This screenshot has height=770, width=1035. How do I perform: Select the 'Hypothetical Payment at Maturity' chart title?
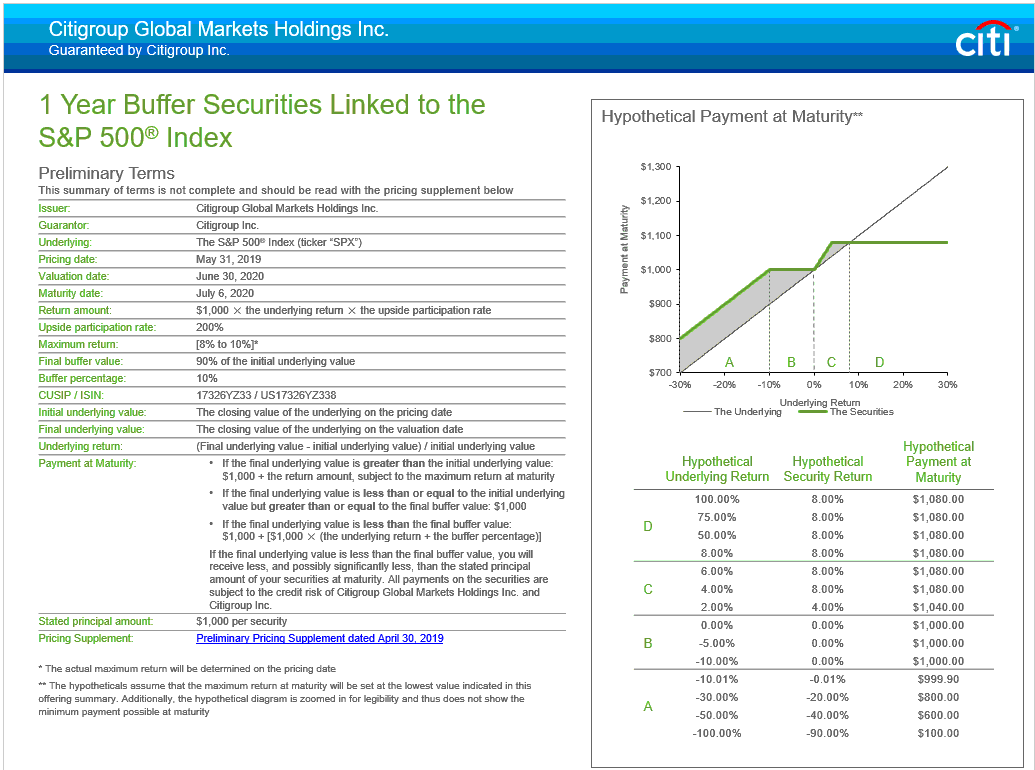click(x=731, y=117)
